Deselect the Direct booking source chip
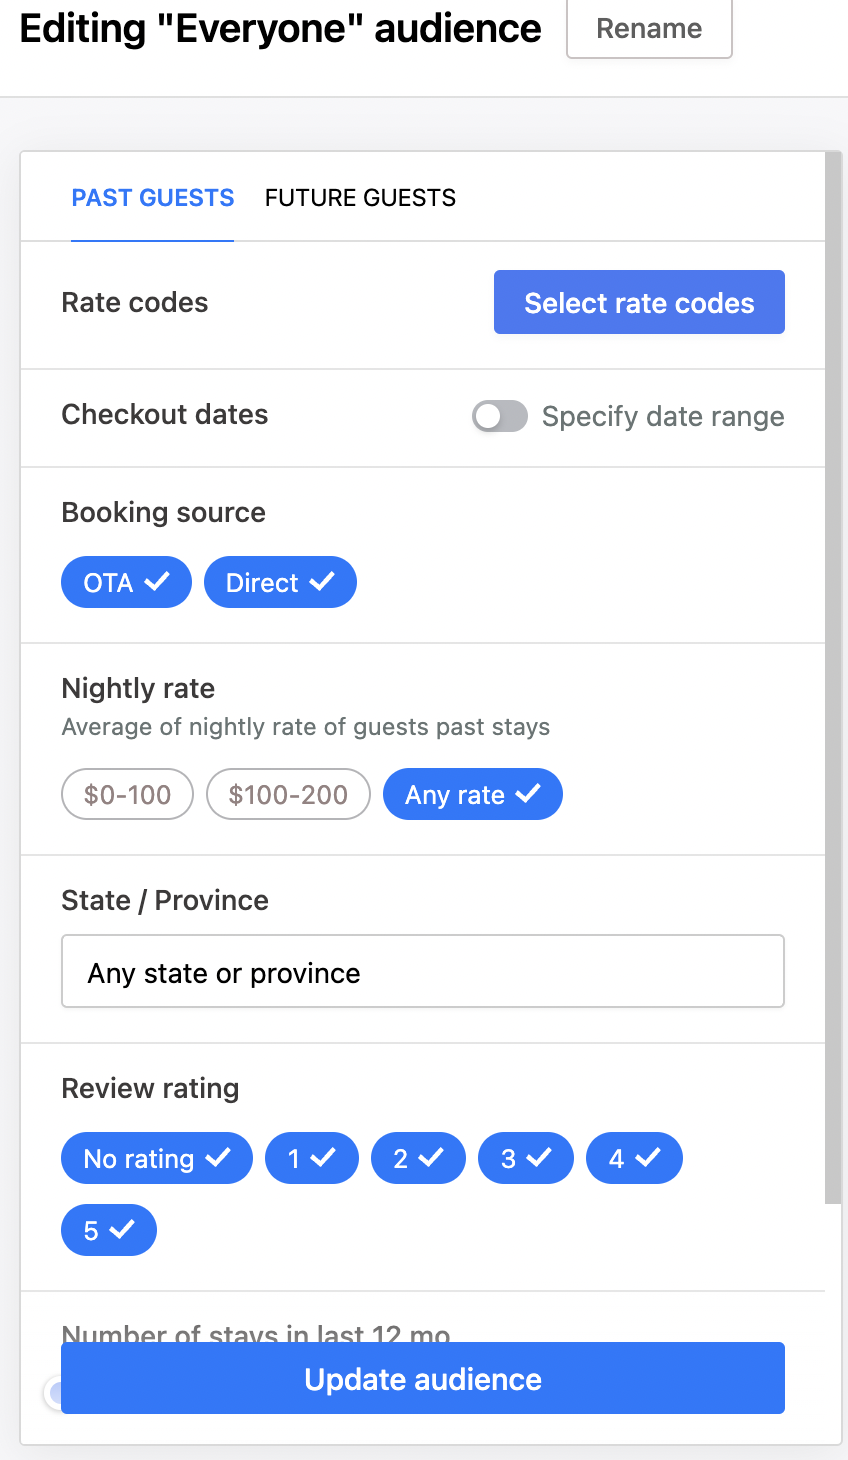This screenshot has width=848, height=1460. pyautogui.click(x=280, y=582)
